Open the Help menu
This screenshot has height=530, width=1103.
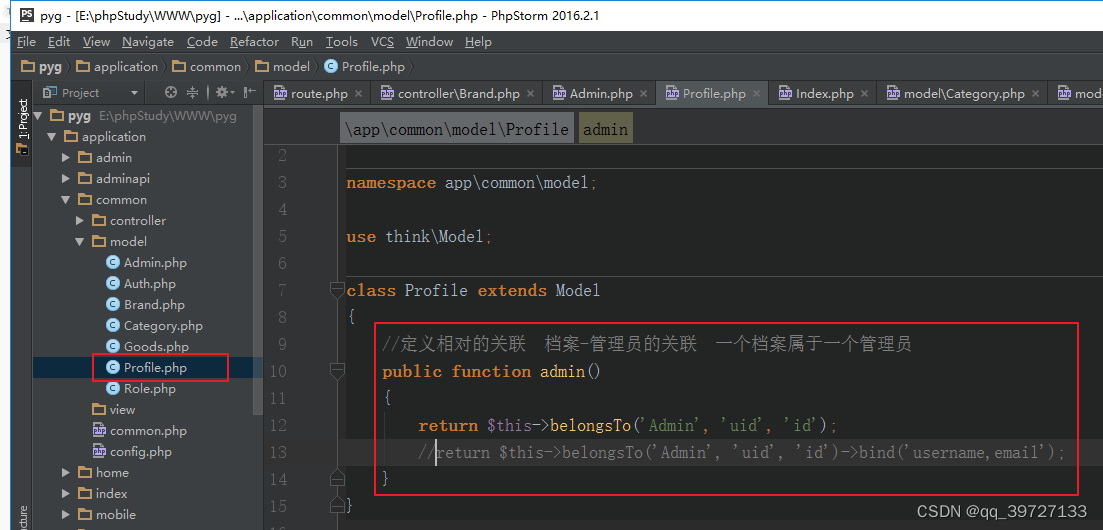tap(478, 42)
